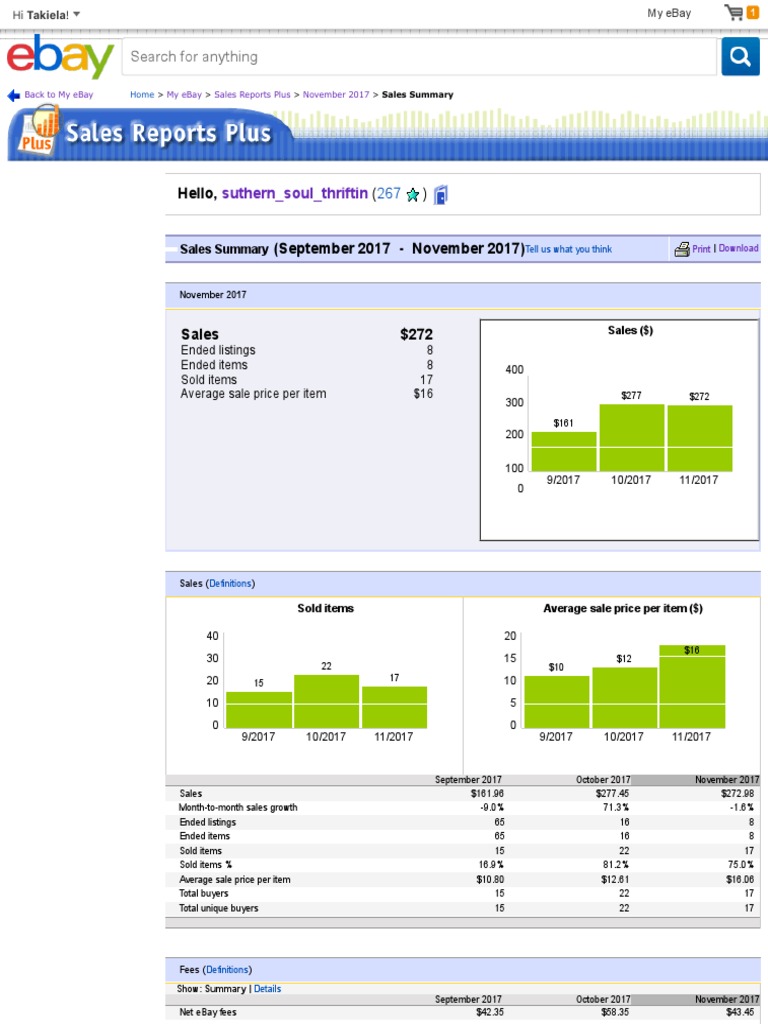Viewport: 768px width, 1024px height.
Task: Click the blue back arrow icon
Action: [x=13, y=96]
